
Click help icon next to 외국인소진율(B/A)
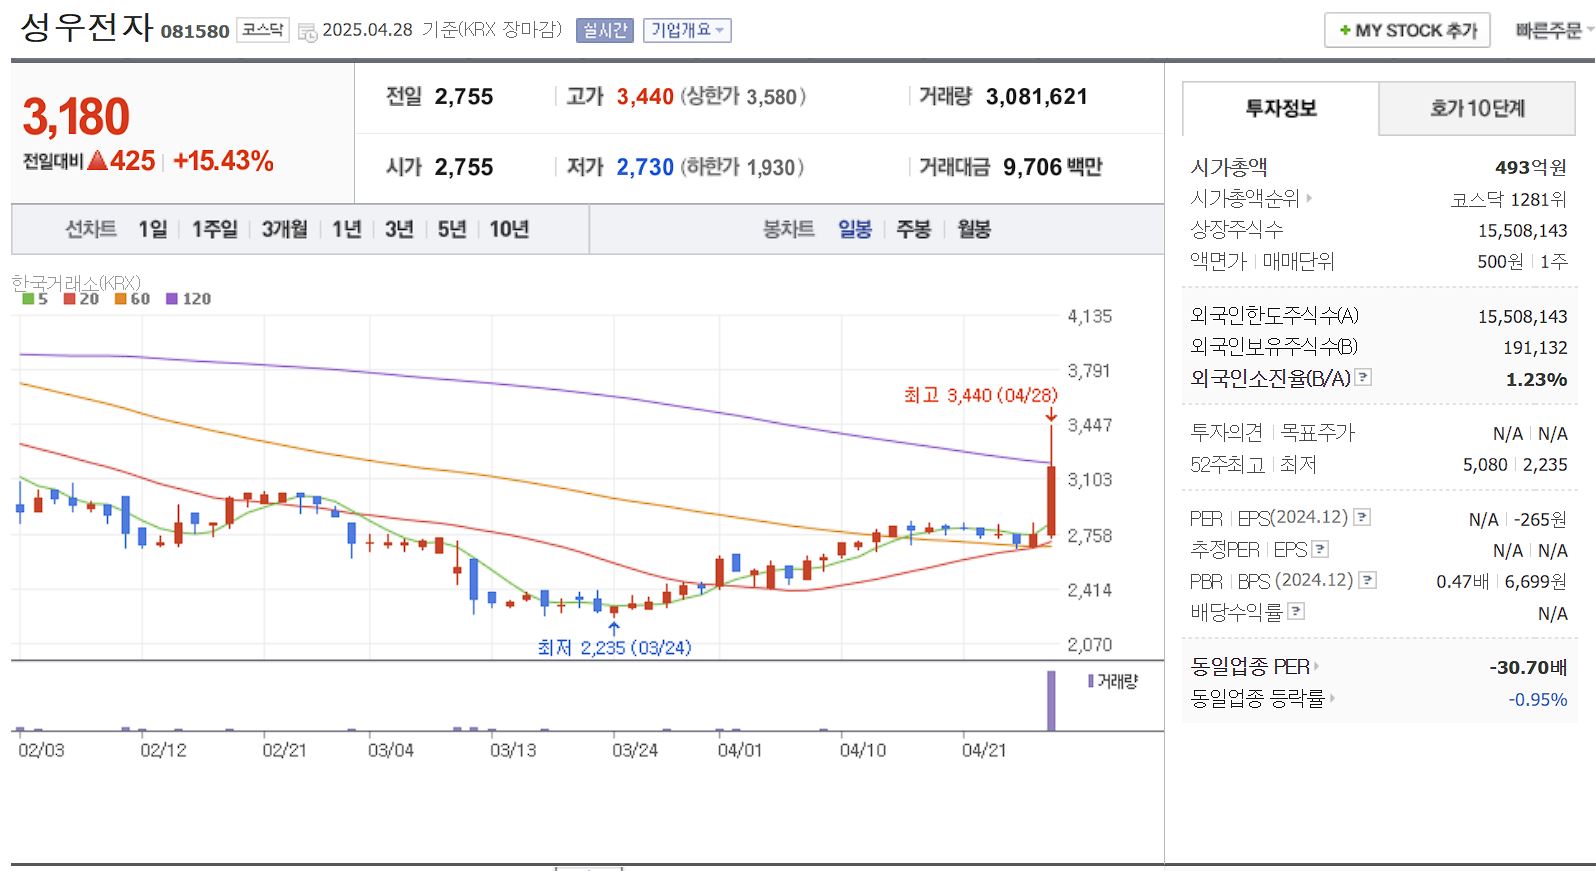point(1363,377)
